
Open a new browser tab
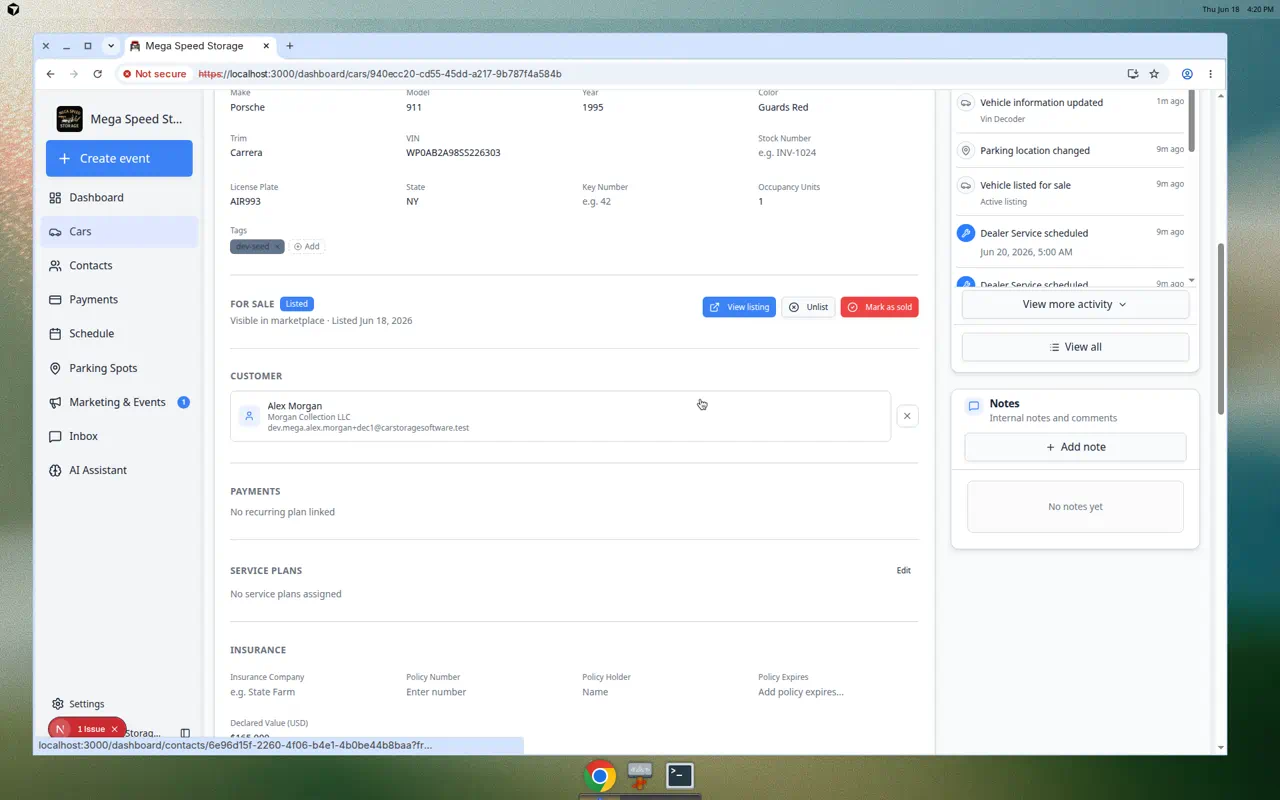coord(290,46)
